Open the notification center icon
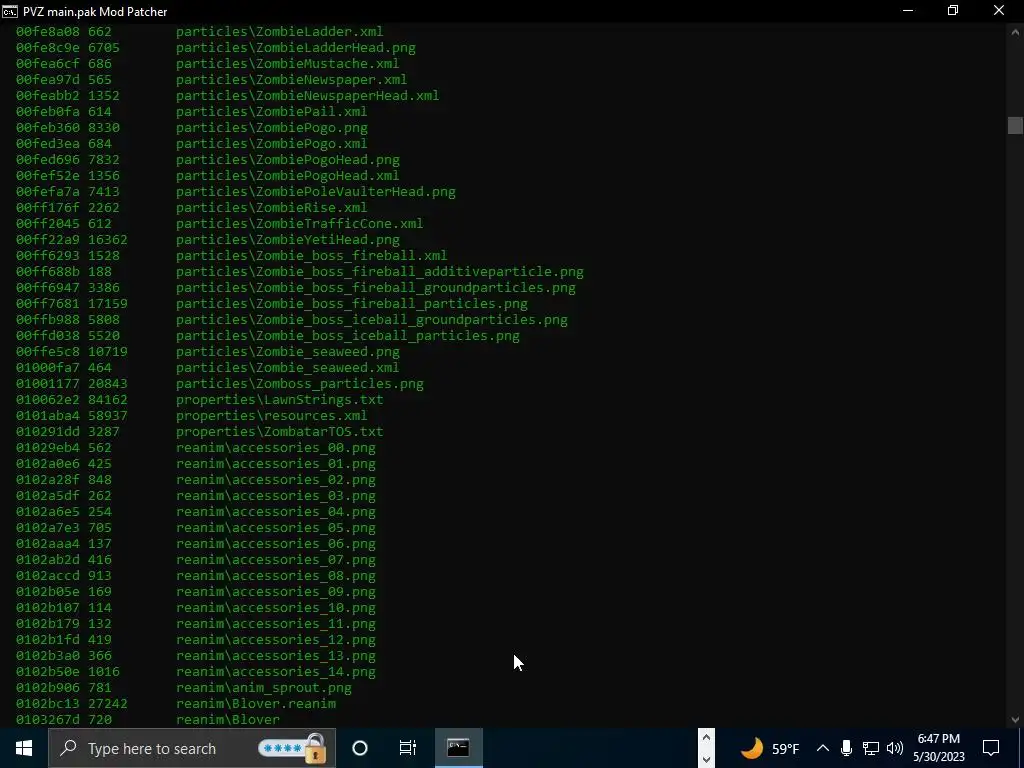 pos(991,748)
